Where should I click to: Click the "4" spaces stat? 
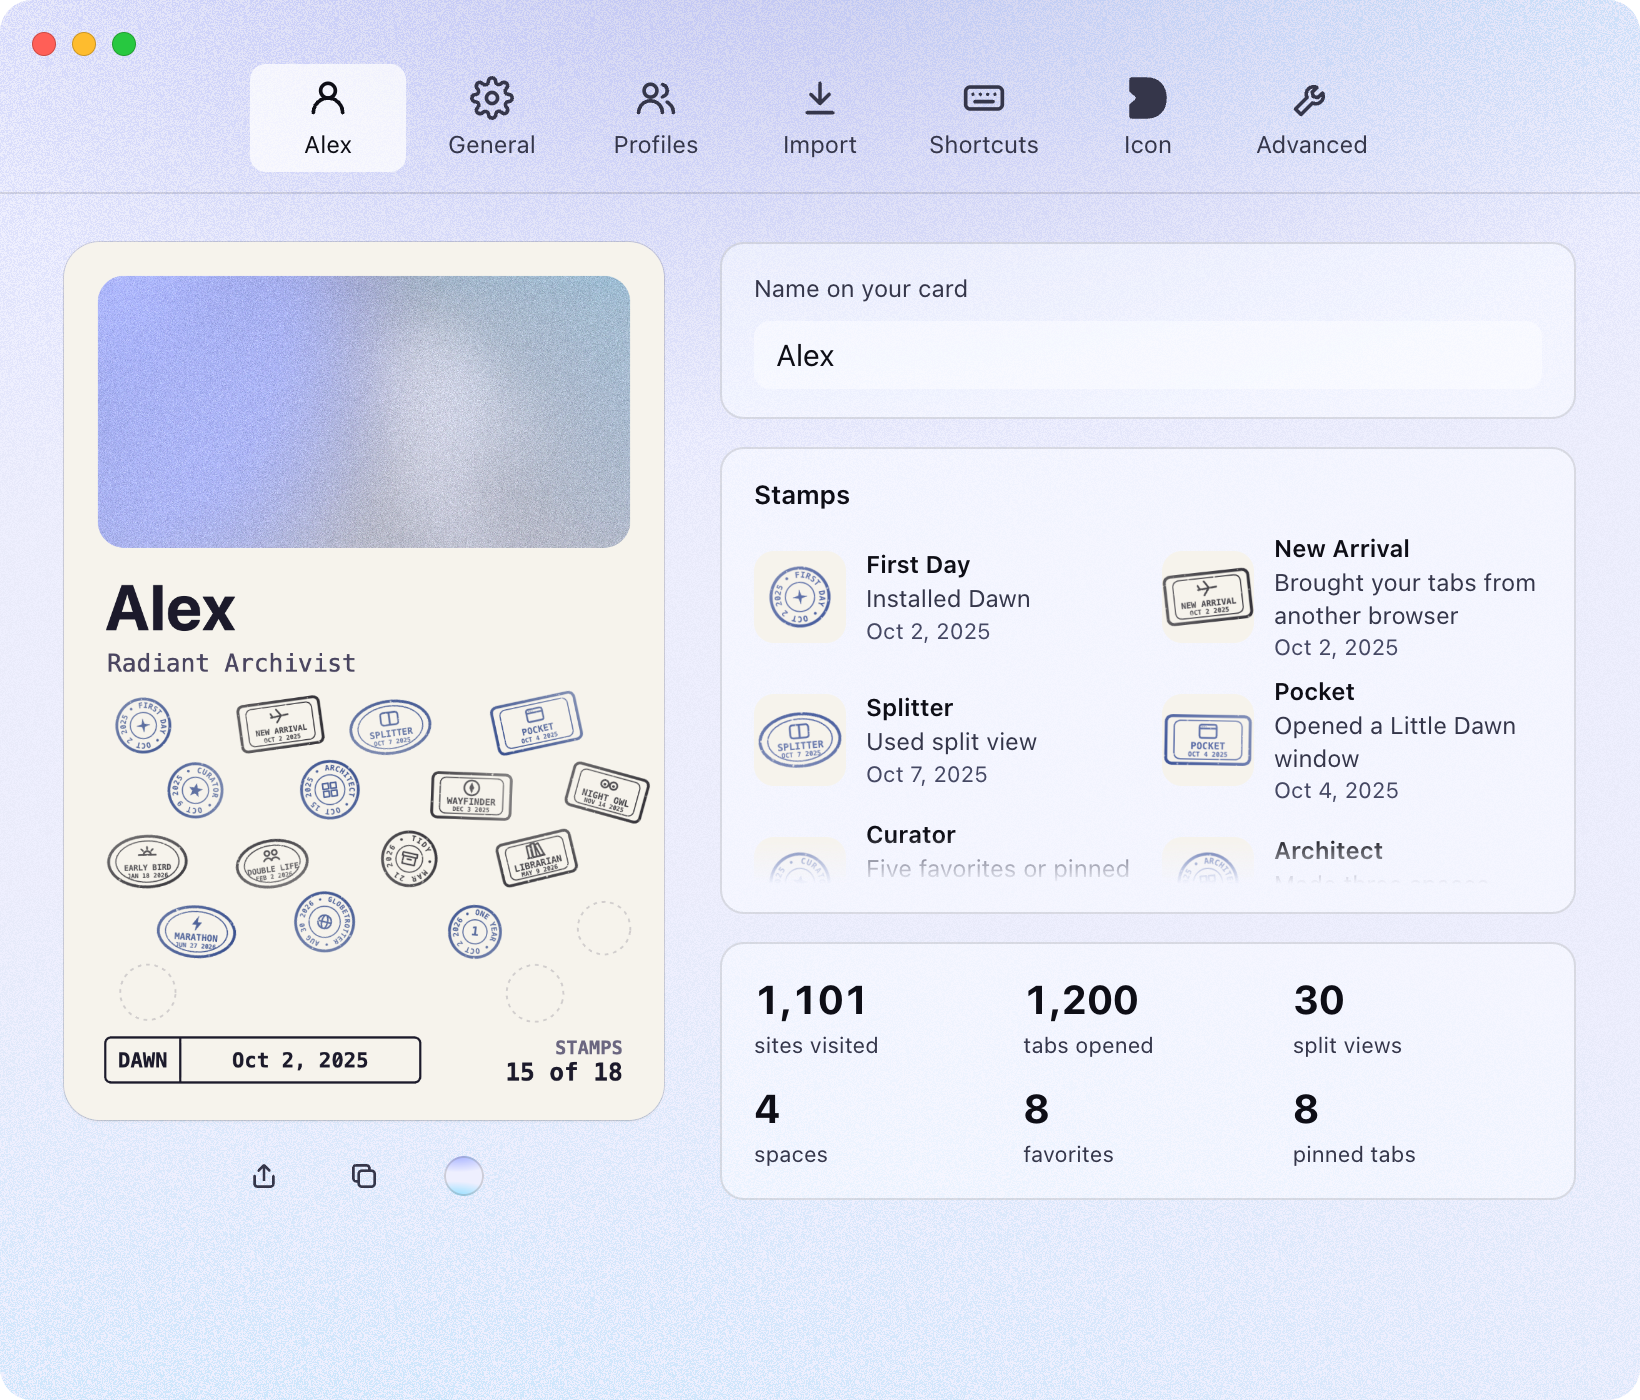[767, 1109]
